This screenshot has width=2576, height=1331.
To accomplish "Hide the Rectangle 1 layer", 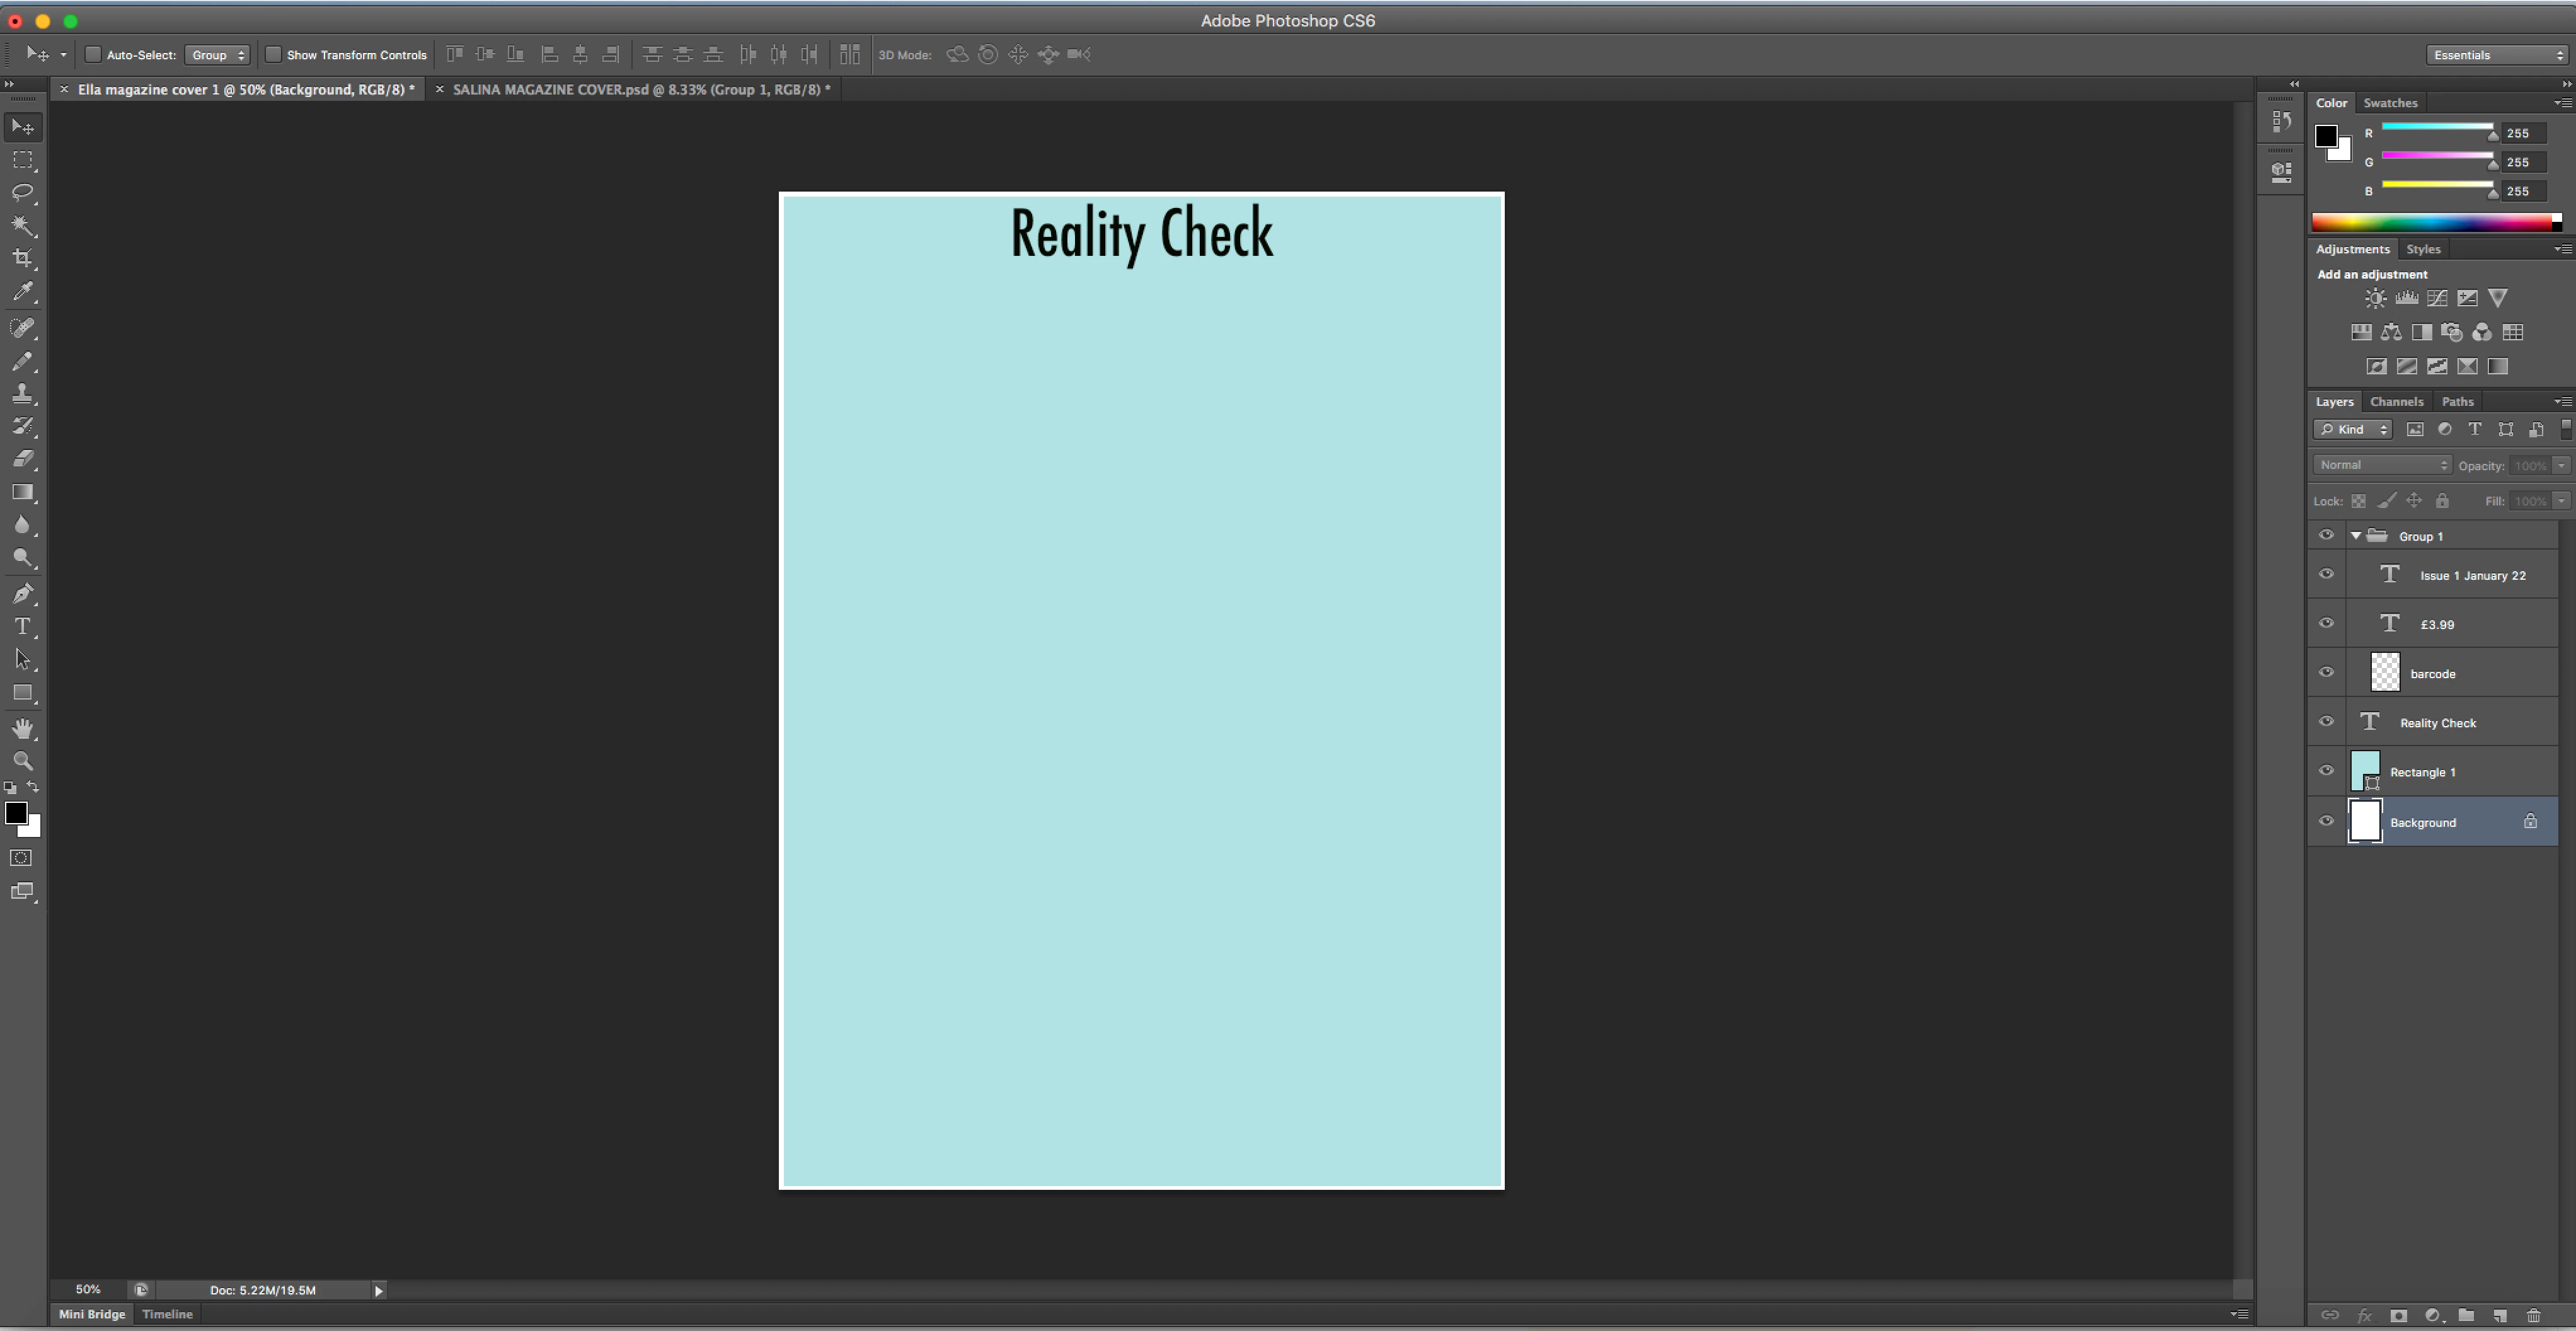I will pyautogui.click(x=2326, y=771).
